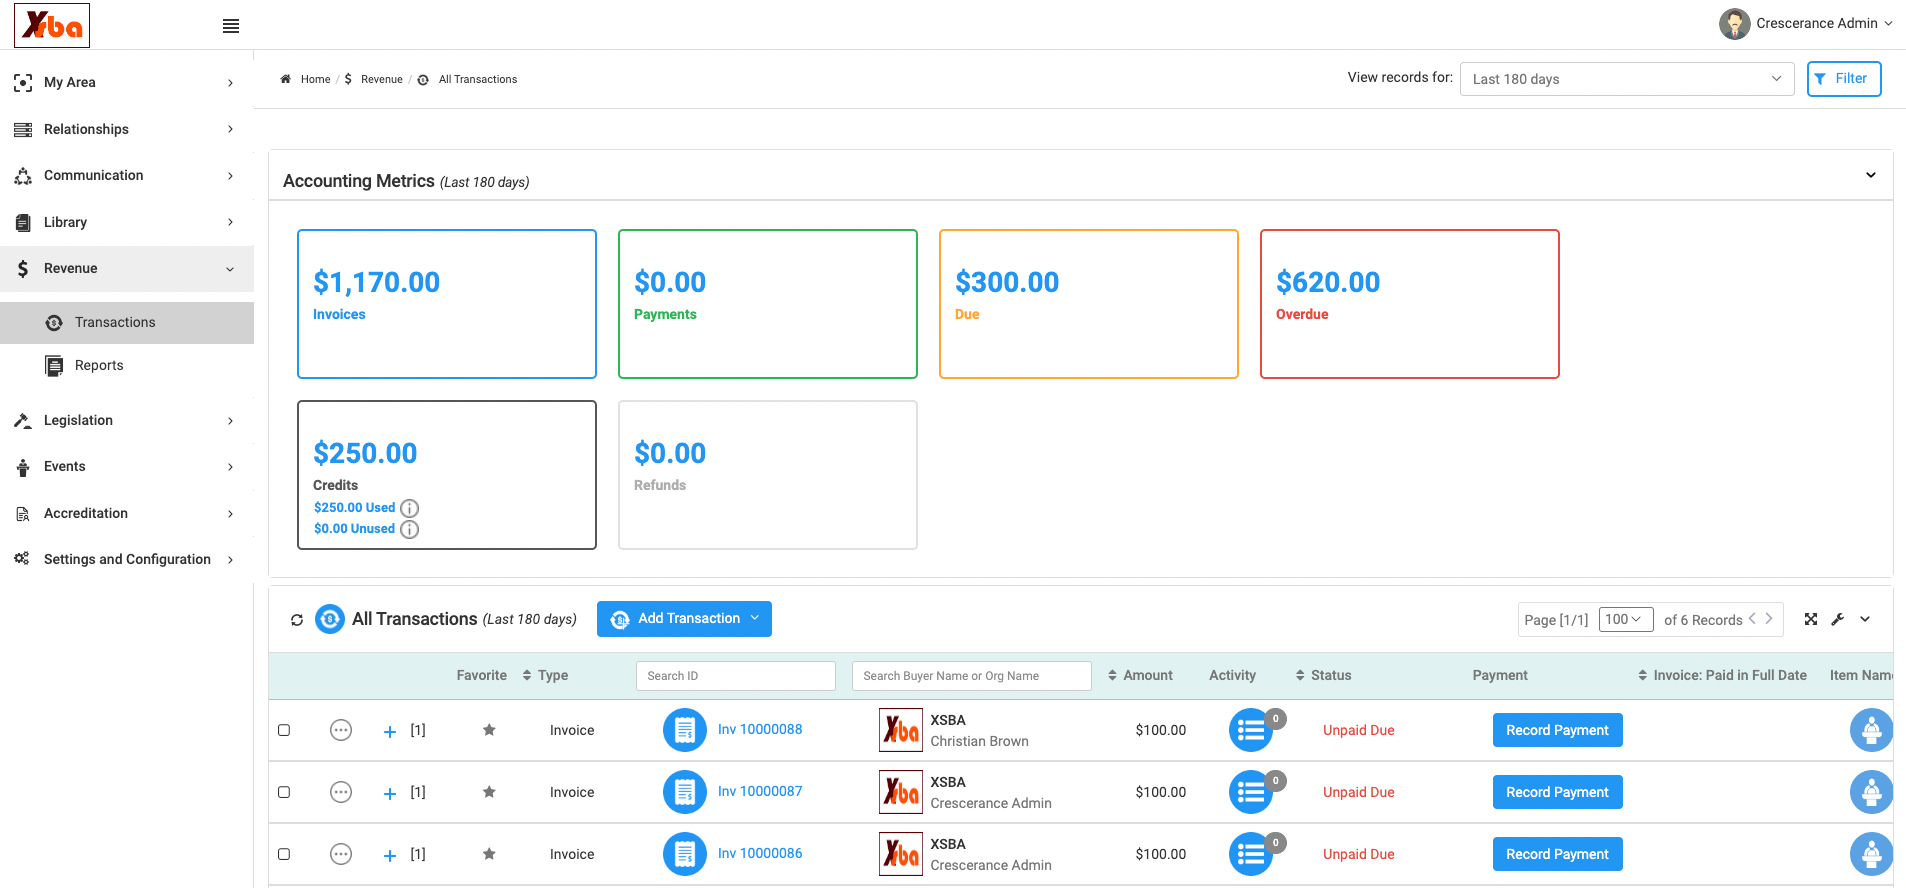Image resolution: width=1906 pixels, height=888 pixels.
Task: Click the Xba logo in the header
Action: click(x=52, y=25)
